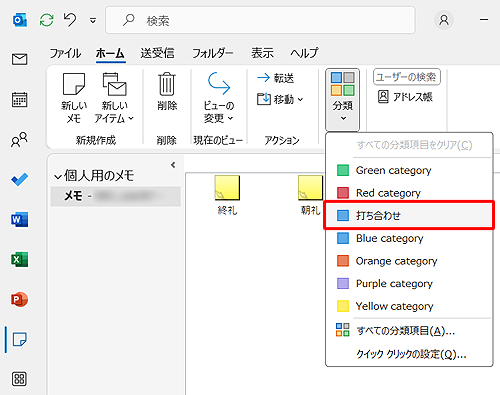This screenshot has width=500, height=395.
Task: Create a 新しいメモ note
Action: point(74,98)
